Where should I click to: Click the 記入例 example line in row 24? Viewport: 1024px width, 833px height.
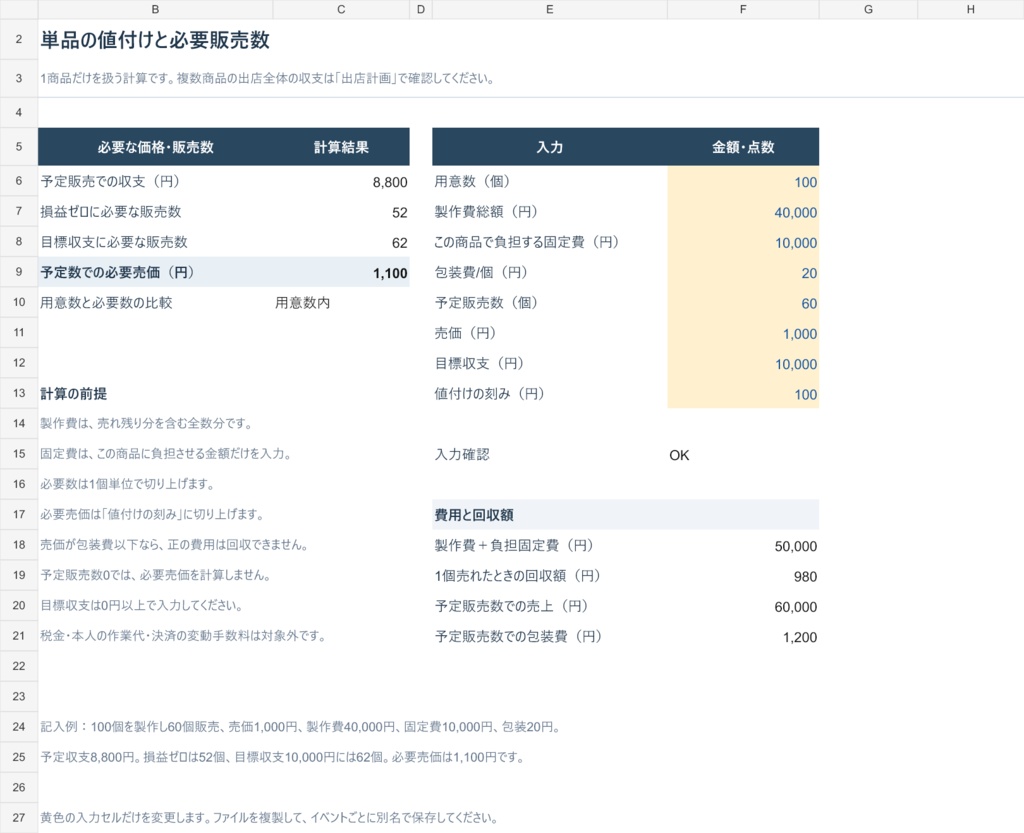click(x=300, y=727)
